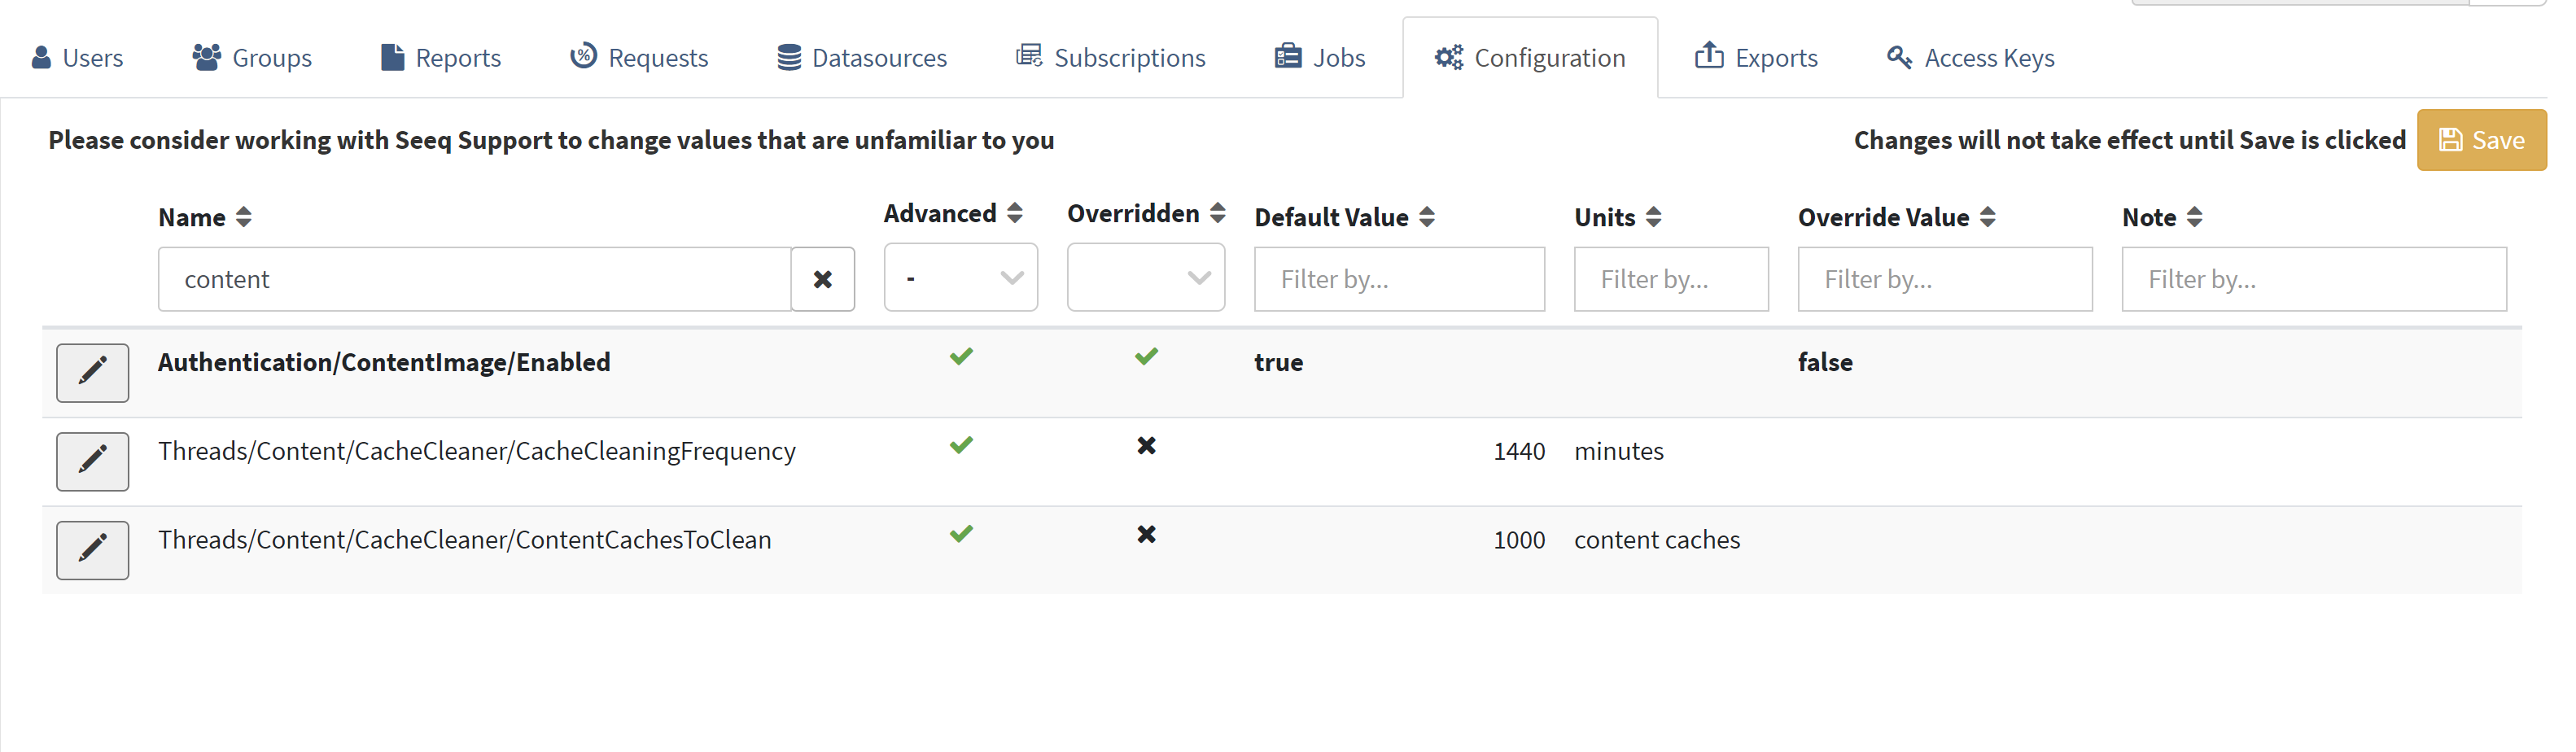2576x752 pixels.
Task: Sort table by Units column
Action: [1653, 217]
